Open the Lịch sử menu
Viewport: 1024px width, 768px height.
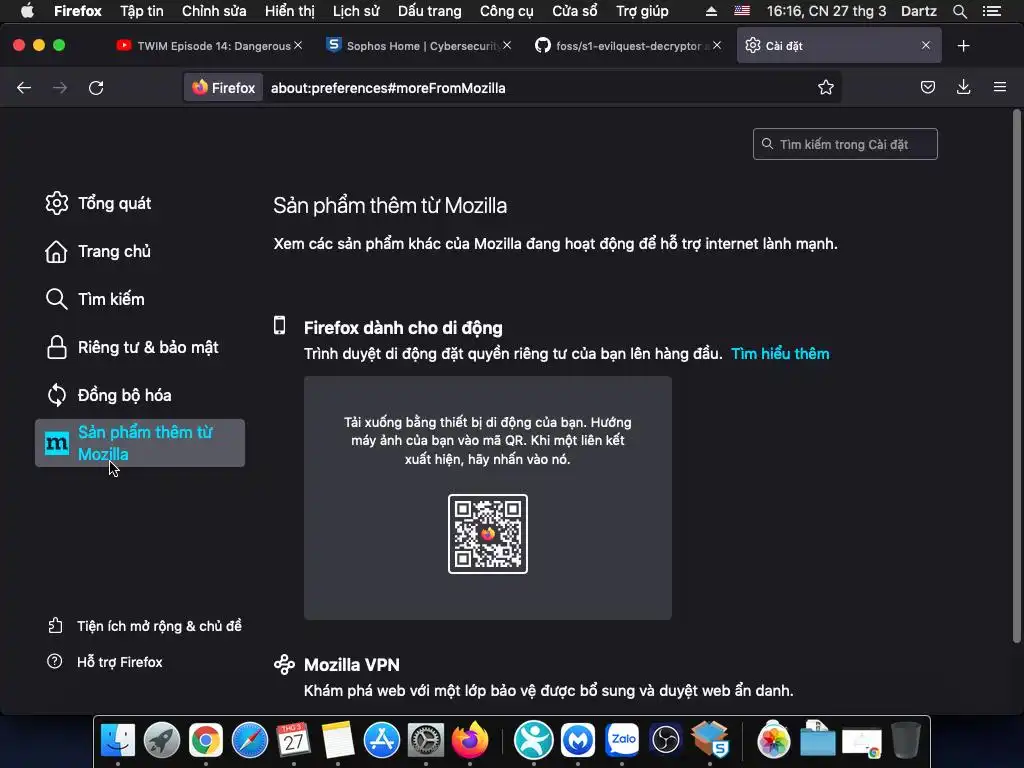(x=356, y=11)
